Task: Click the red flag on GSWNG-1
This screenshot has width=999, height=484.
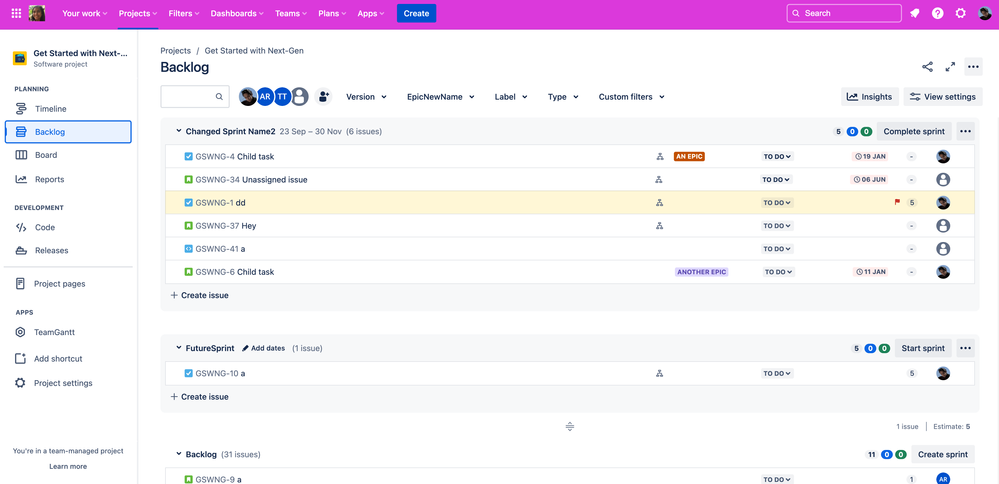Action: pos(897,203)
